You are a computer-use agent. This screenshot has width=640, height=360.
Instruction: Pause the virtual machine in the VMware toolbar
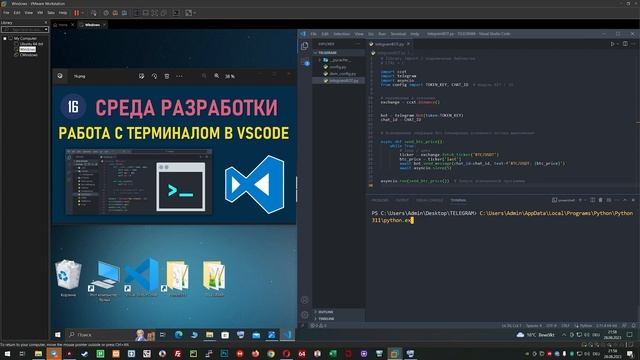click(76, 13)
